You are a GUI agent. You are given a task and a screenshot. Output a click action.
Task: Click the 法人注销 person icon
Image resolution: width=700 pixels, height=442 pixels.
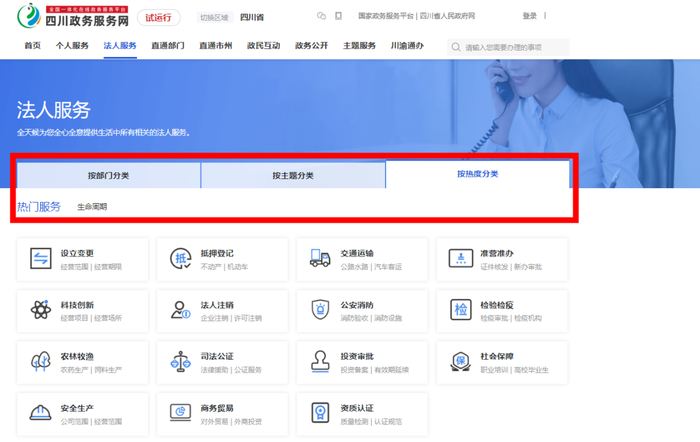pos(180,309)
